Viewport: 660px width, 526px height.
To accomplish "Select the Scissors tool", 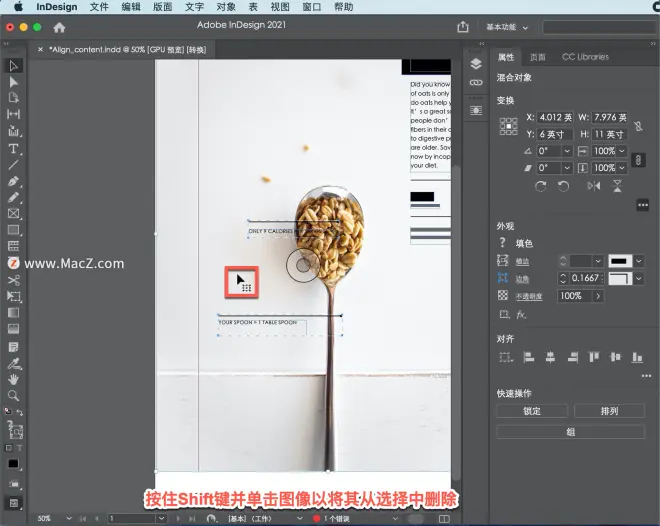I will 13,280.
